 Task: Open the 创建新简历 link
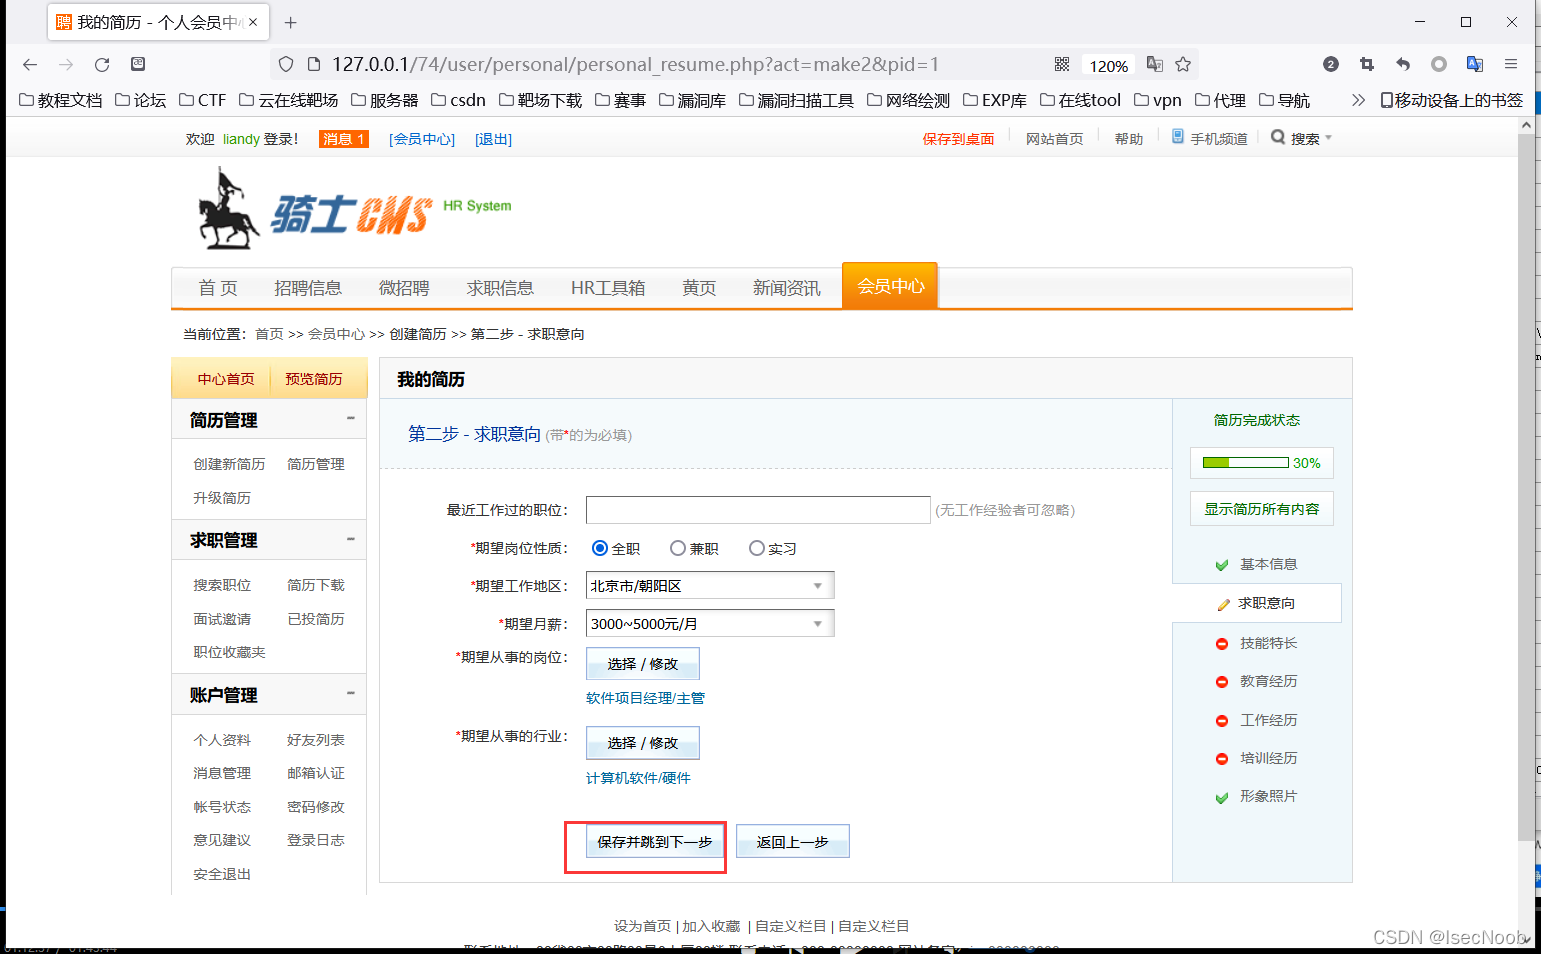pos(228,463)
